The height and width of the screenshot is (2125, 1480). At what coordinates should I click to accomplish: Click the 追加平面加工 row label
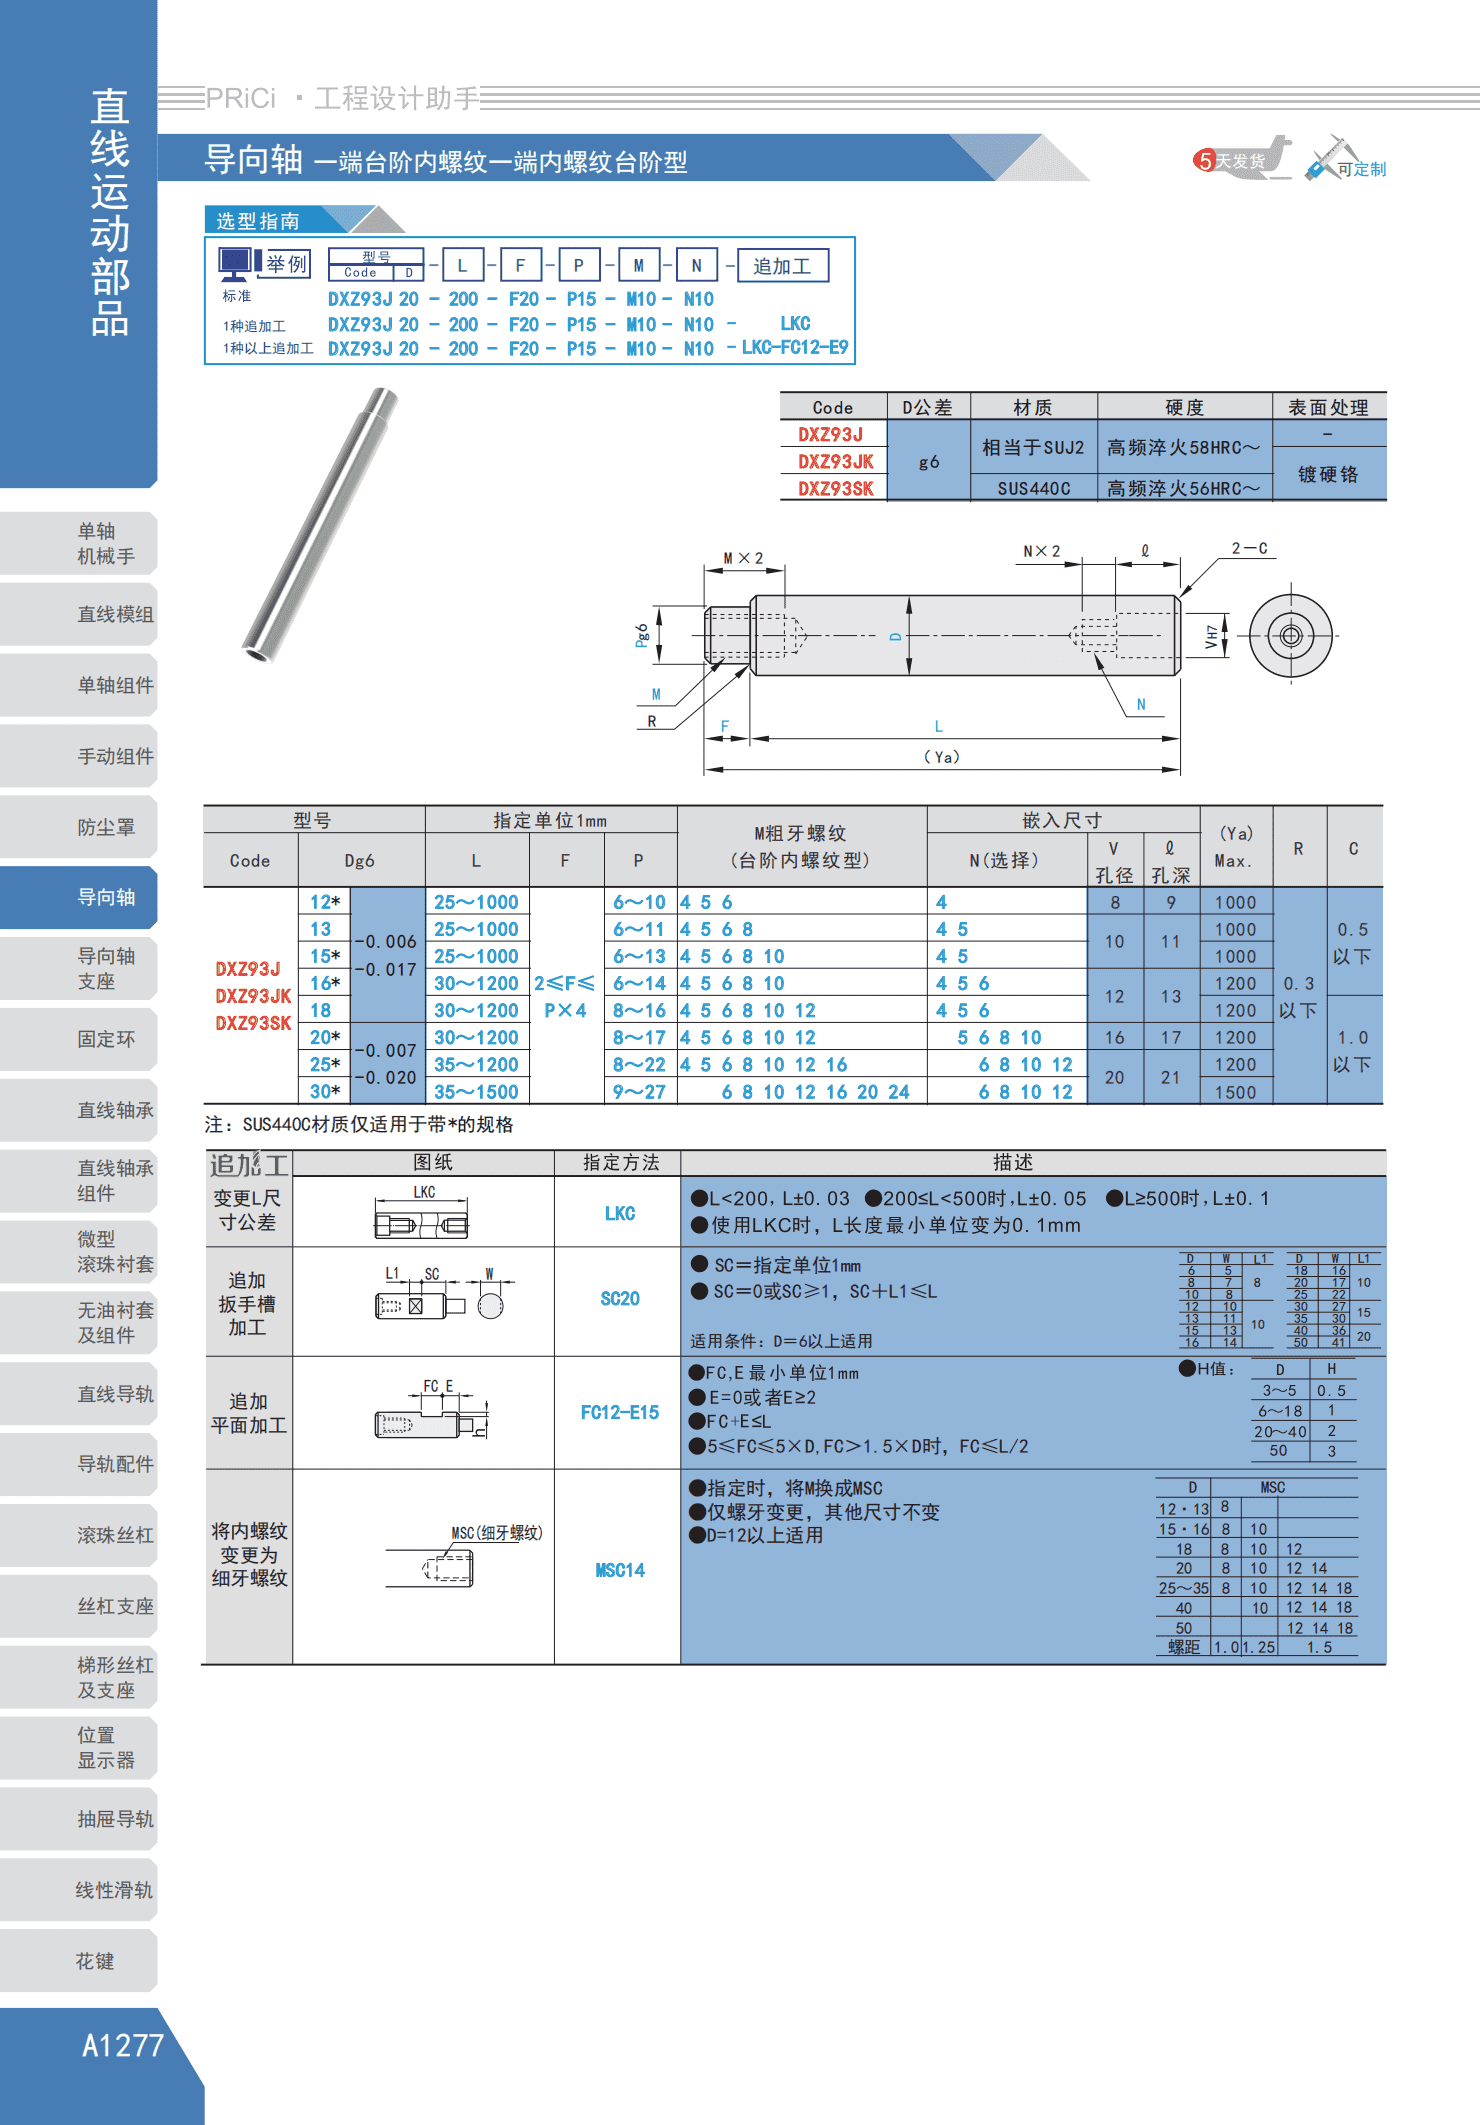point(248,1413)
